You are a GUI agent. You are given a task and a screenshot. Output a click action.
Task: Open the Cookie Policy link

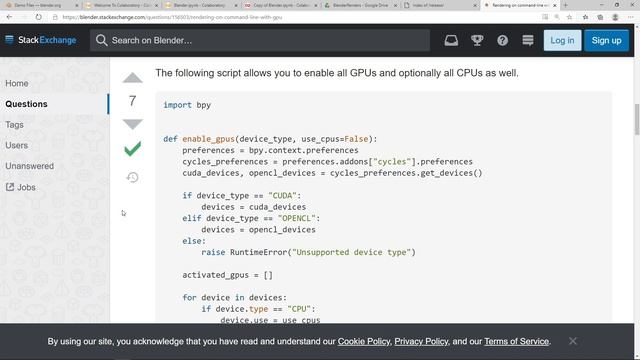click(x=364, y=341)
